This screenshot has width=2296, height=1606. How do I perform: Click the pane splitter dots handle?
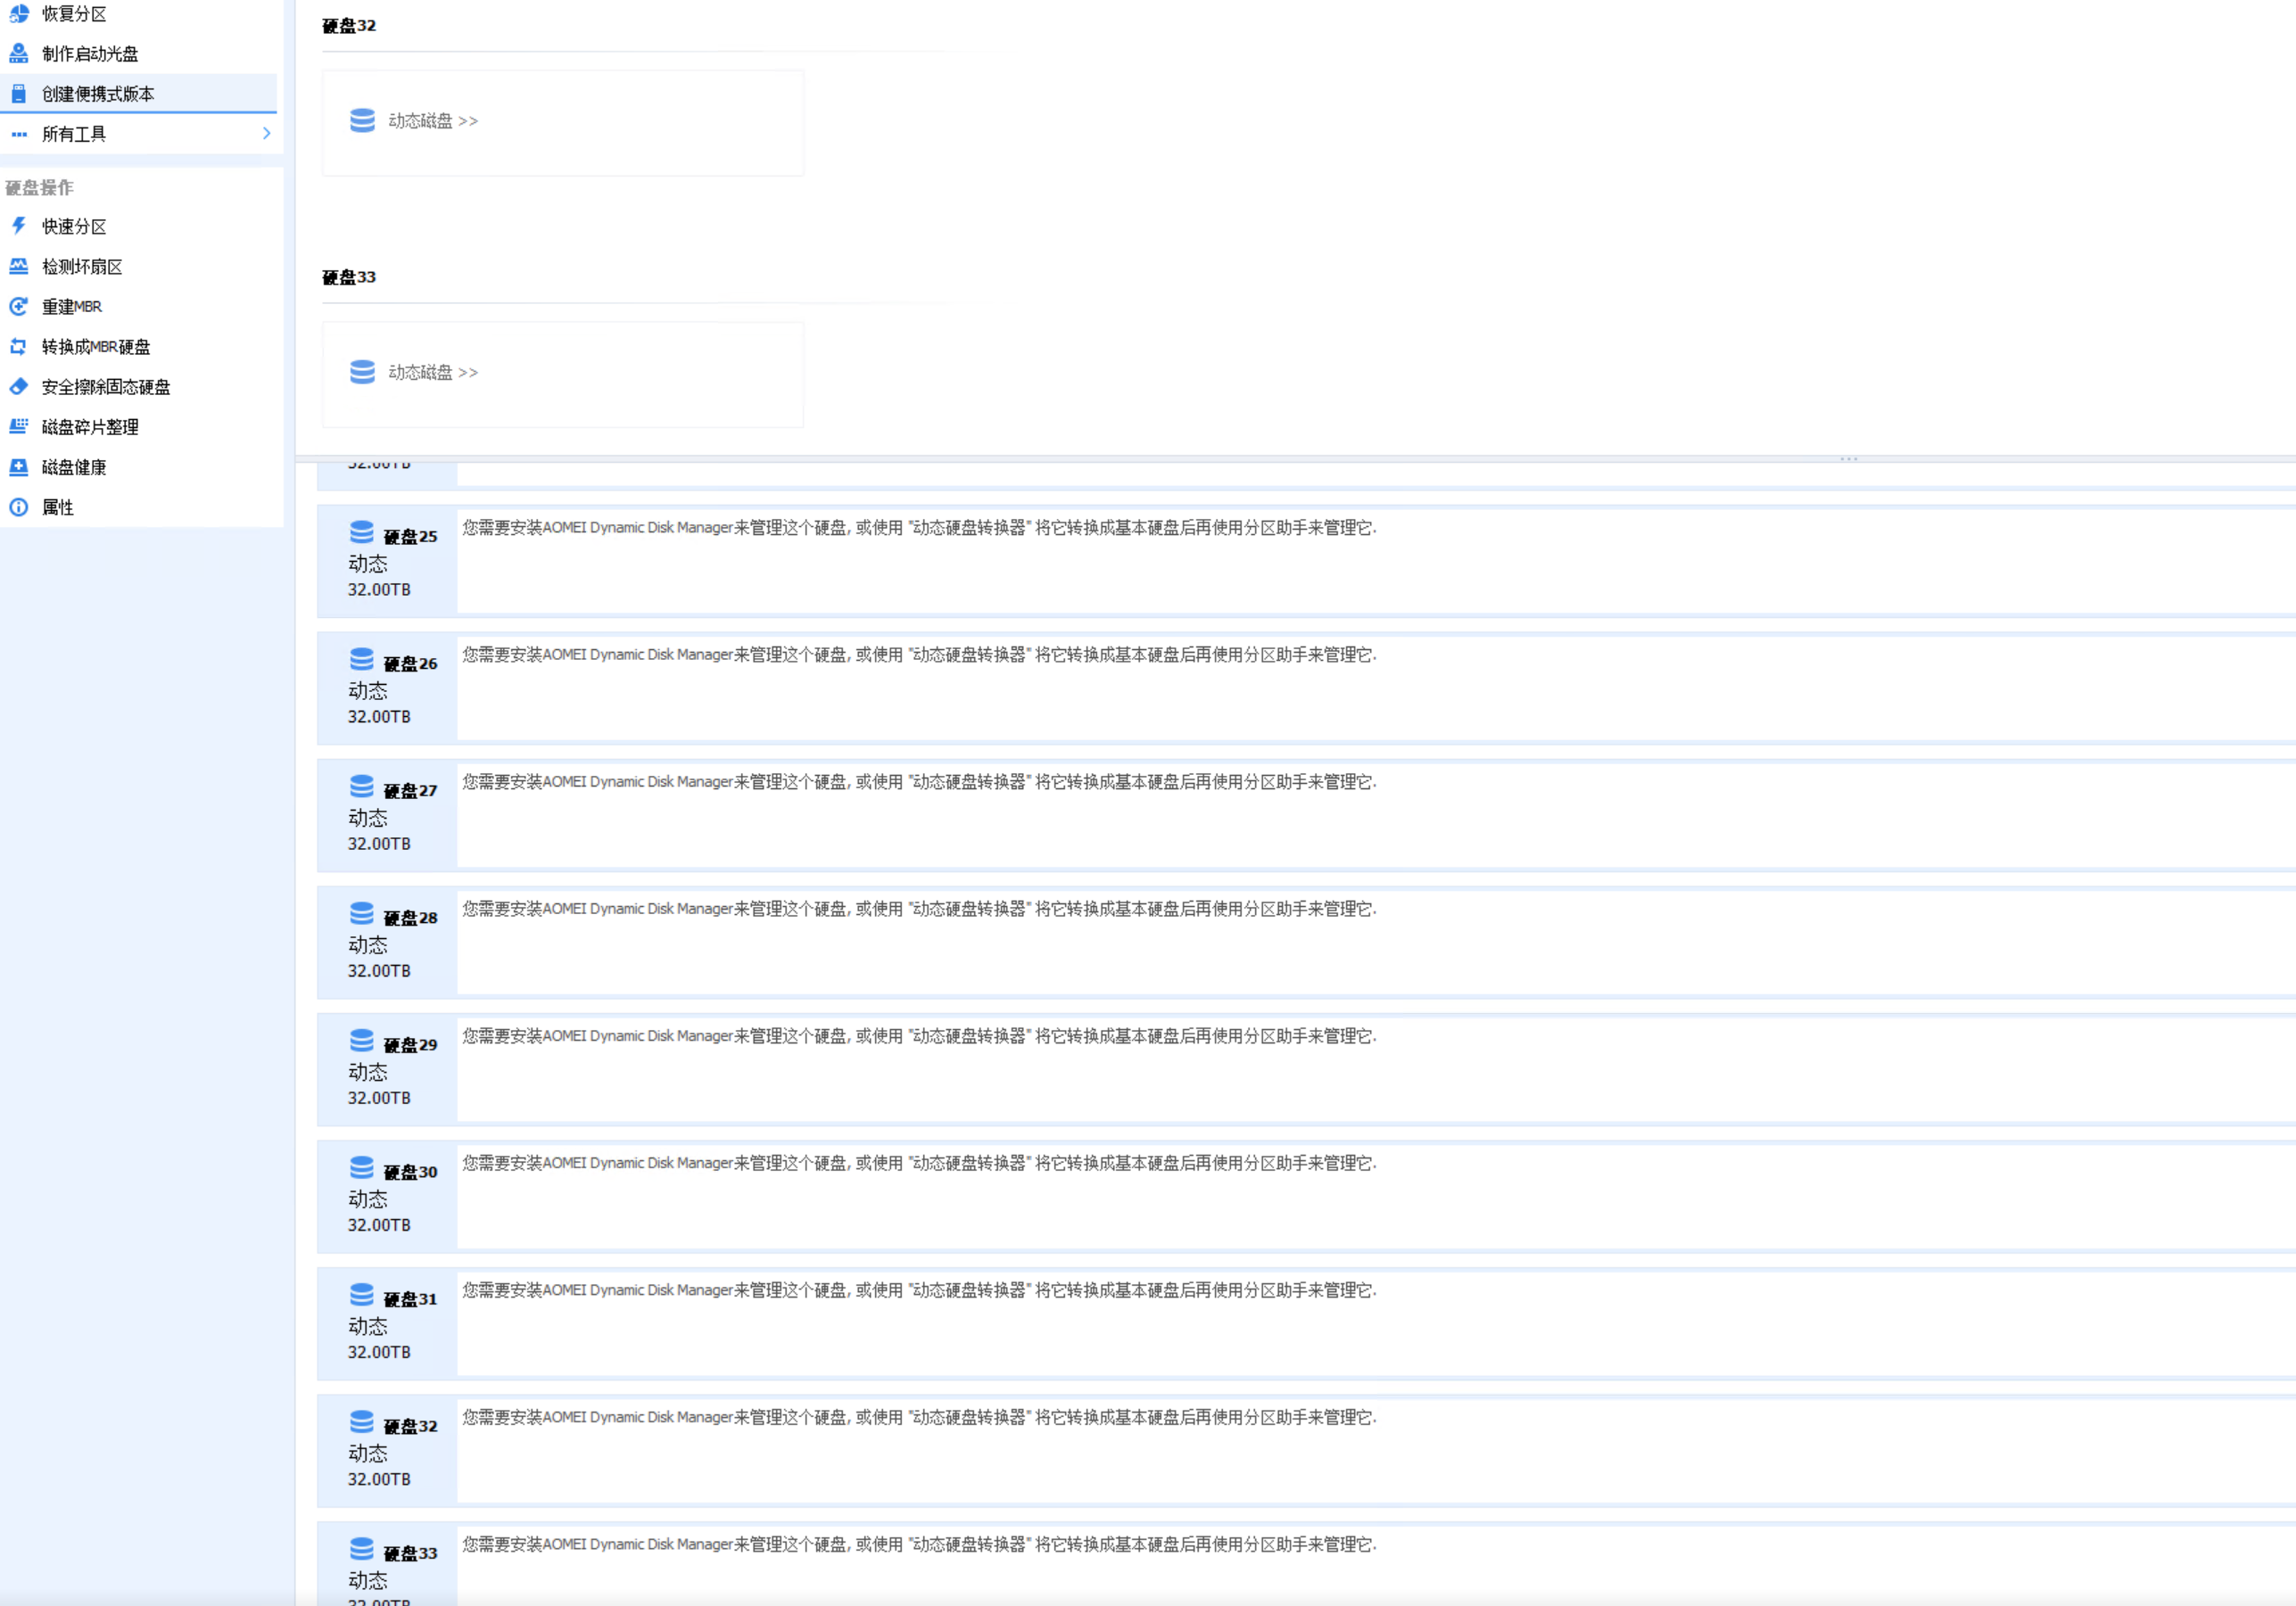point(1848,459)
